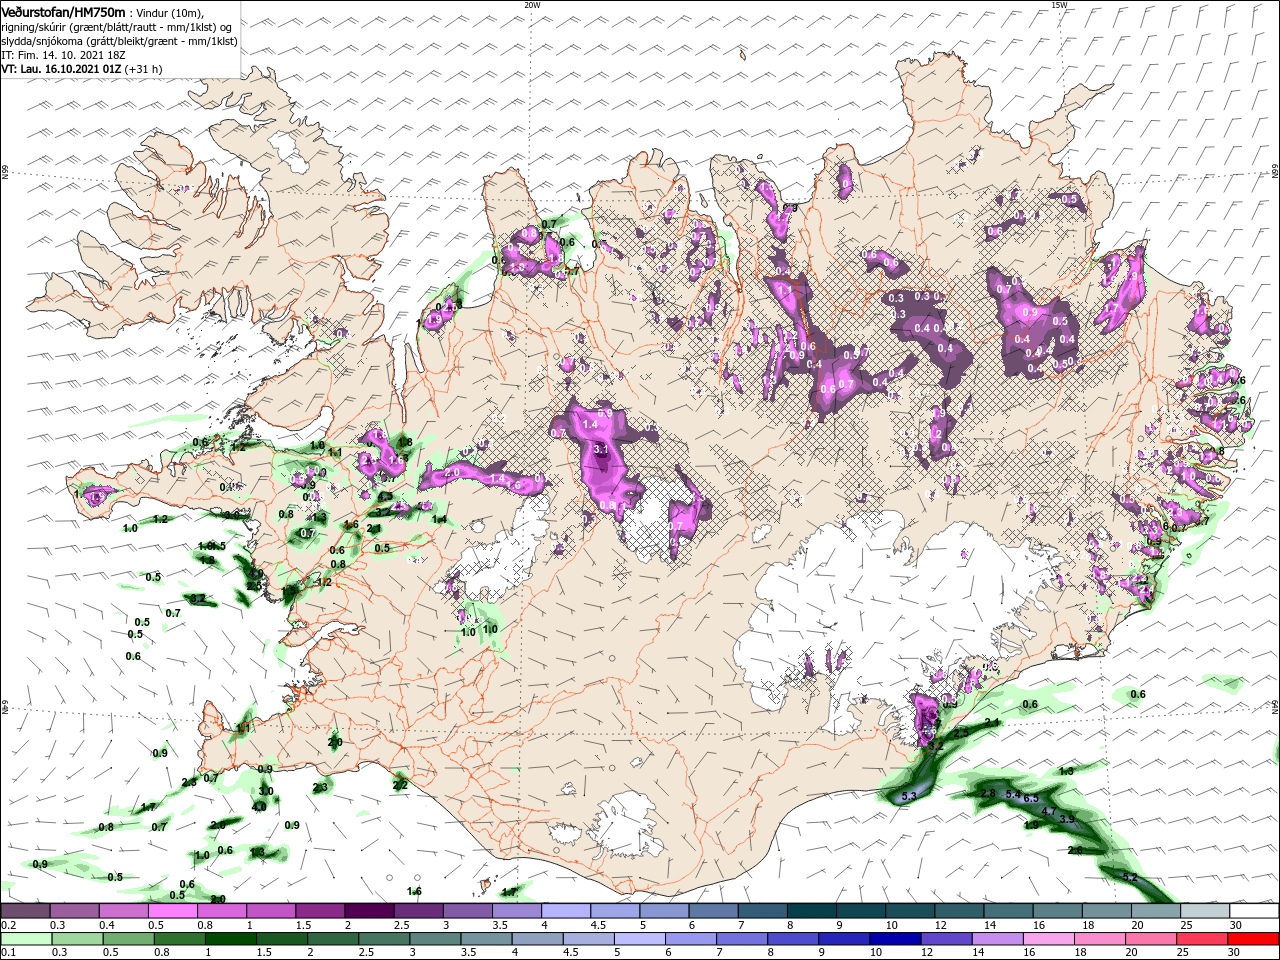Click the "4.0" rain value off southwest coast
The width and height of the screenshot is (1280, 960).
tap(259, 806)
